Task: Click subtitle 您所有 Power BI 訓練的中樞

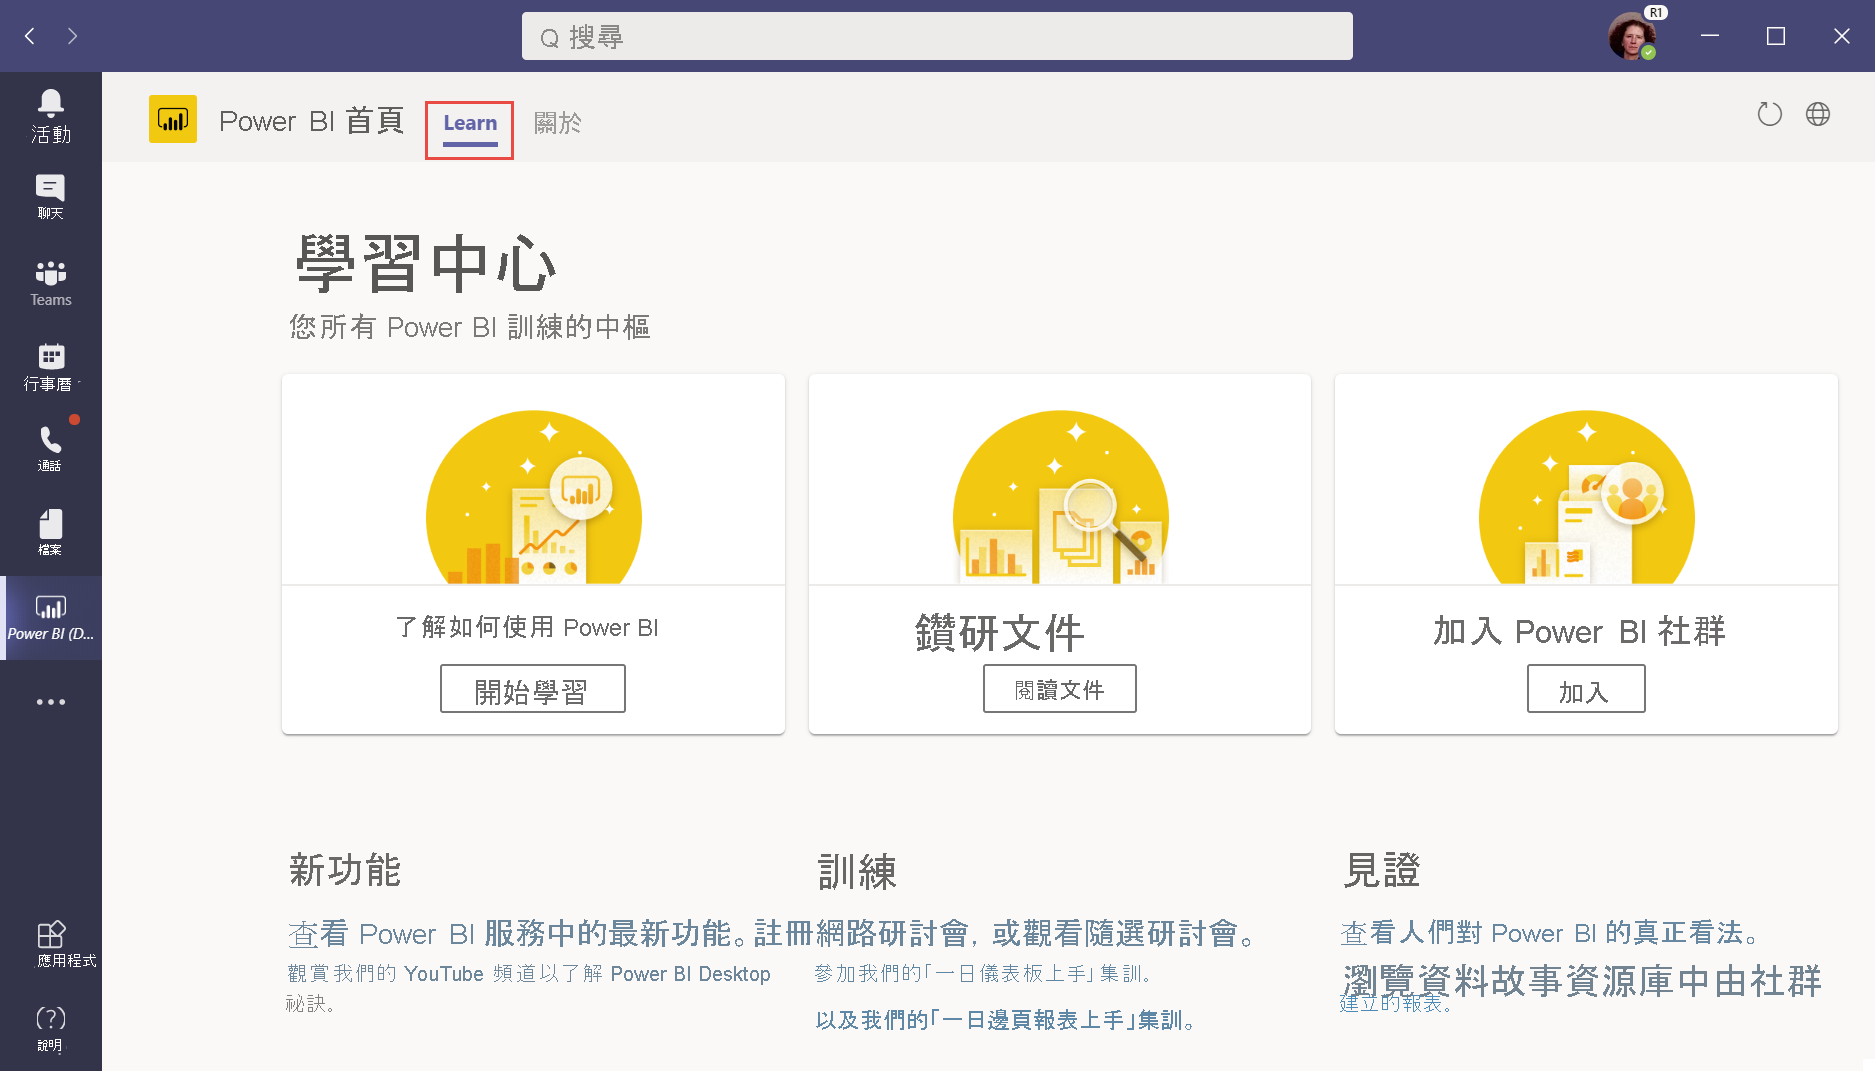Action: point(470,327)
